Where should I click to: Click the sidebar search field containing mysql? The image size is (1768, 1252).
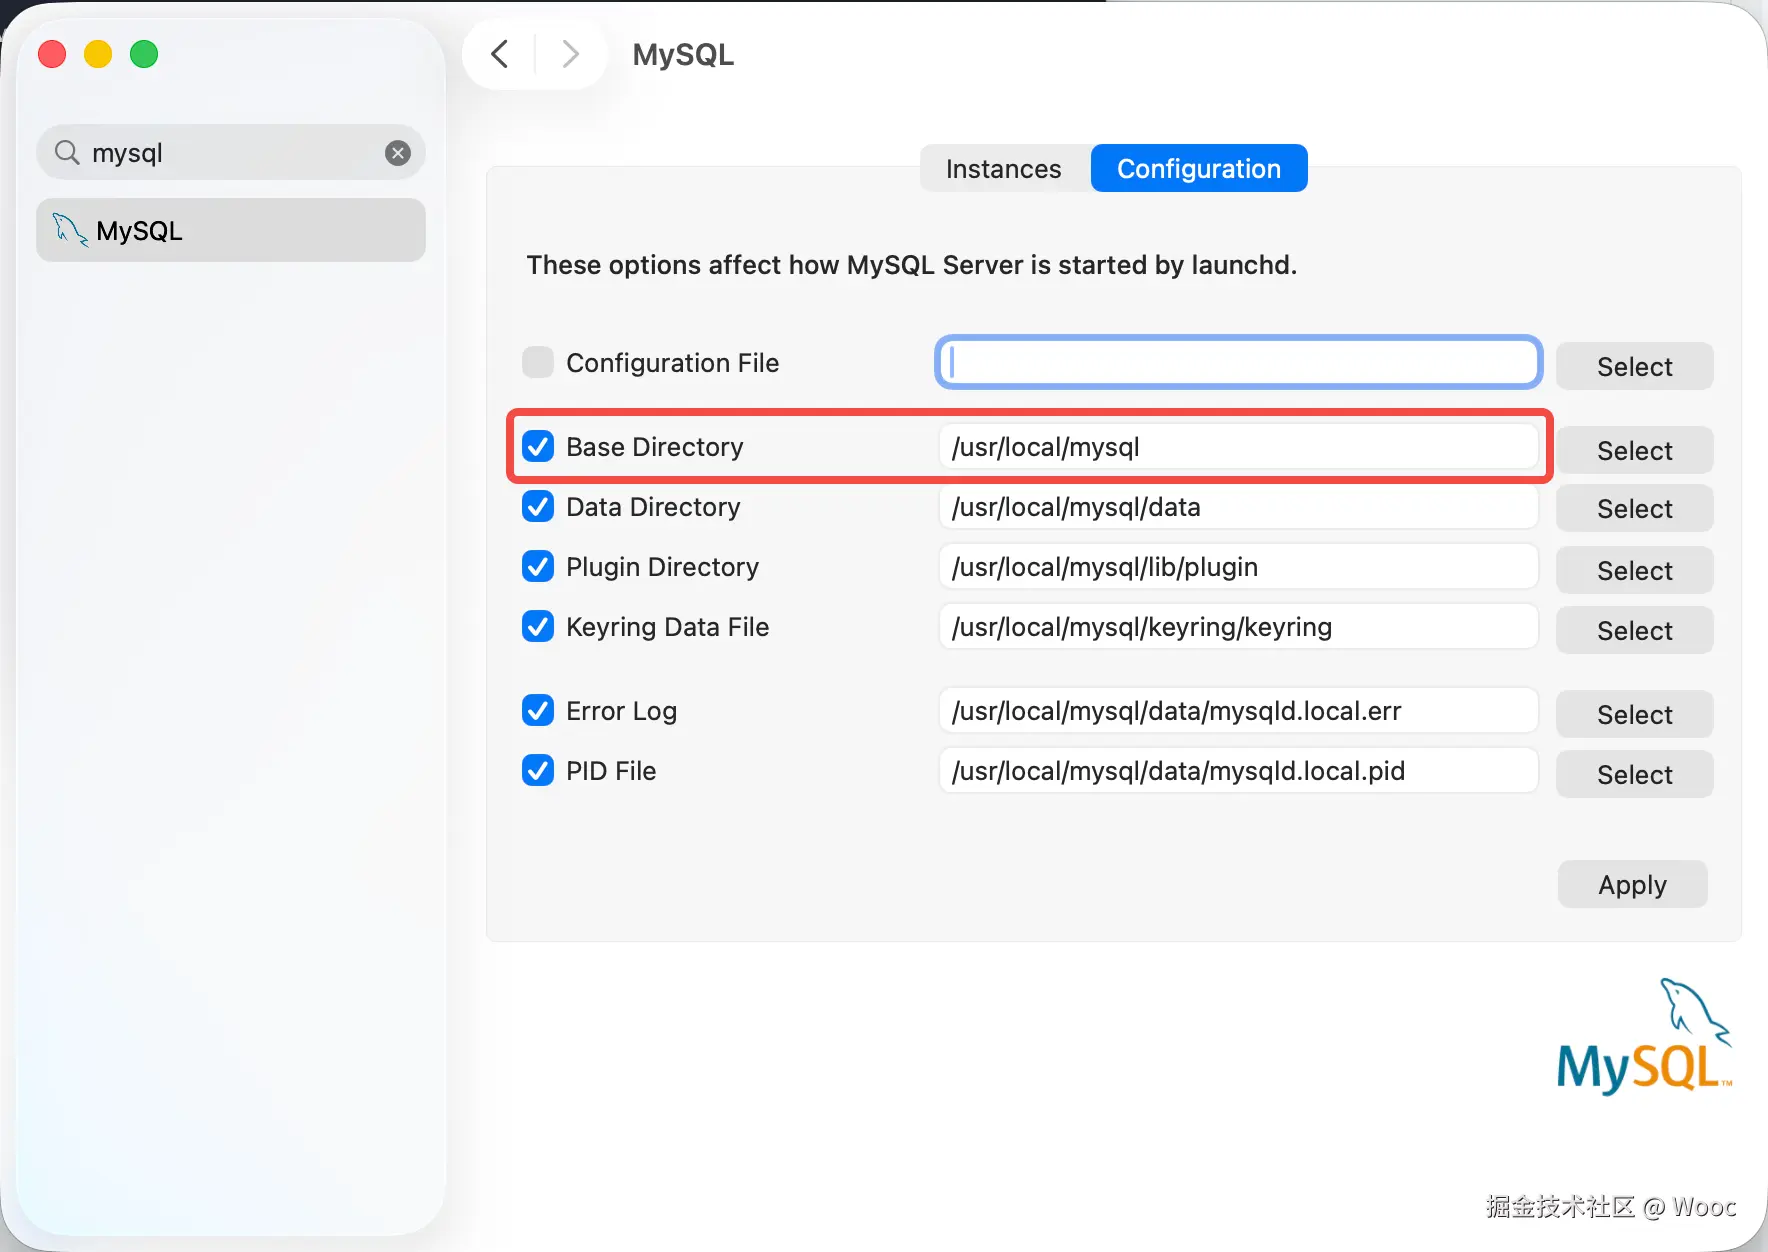pyautogui.click(x=231, y=152)
